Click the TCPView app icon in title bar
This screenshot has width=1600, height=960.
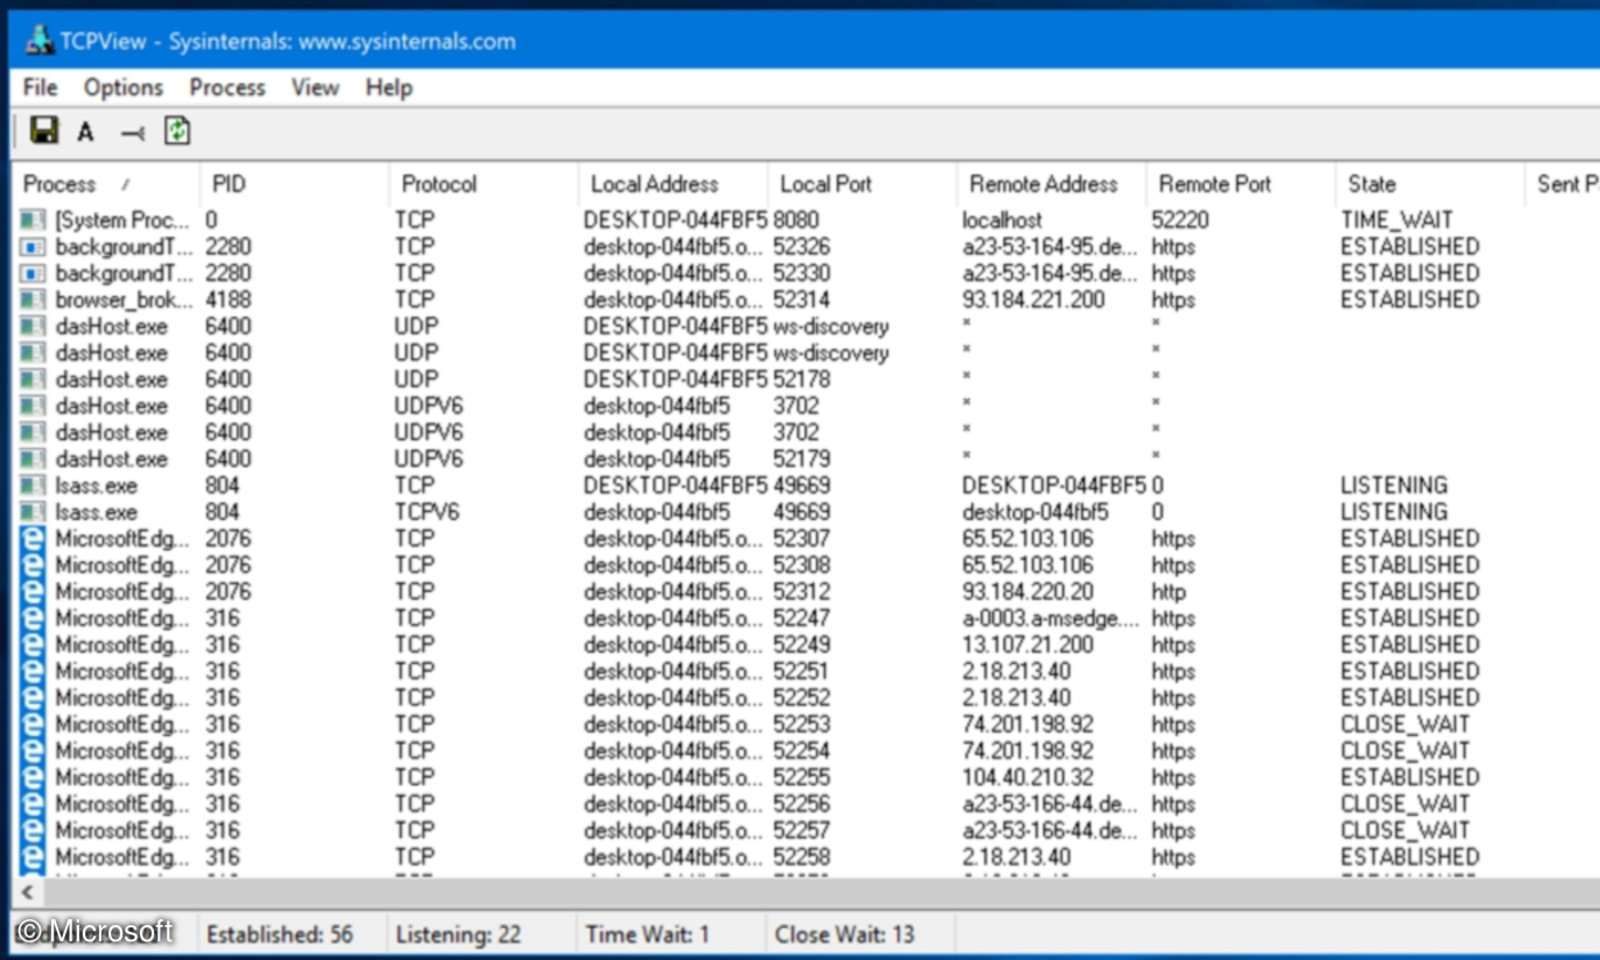pyautogui.click(x=39, y=40)
